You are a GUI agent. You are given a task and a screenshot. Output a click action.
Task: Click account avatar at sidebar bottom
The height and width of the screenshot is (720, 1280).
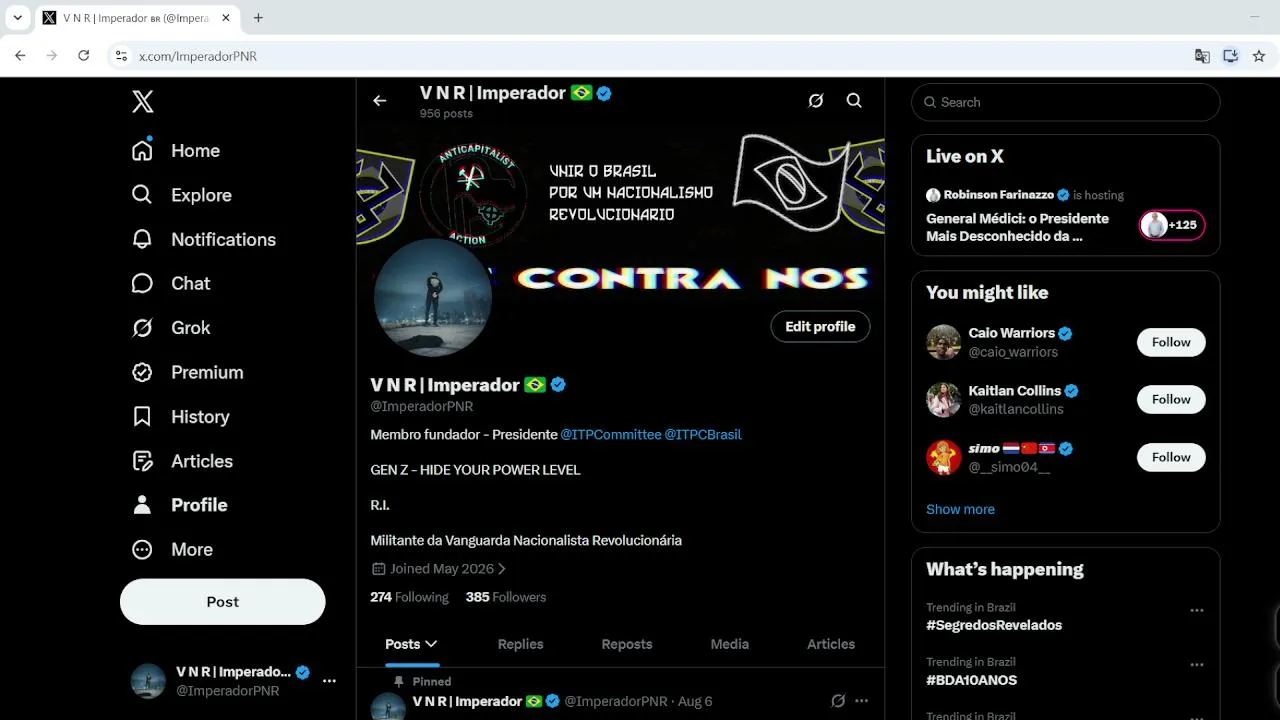(148, 681)
